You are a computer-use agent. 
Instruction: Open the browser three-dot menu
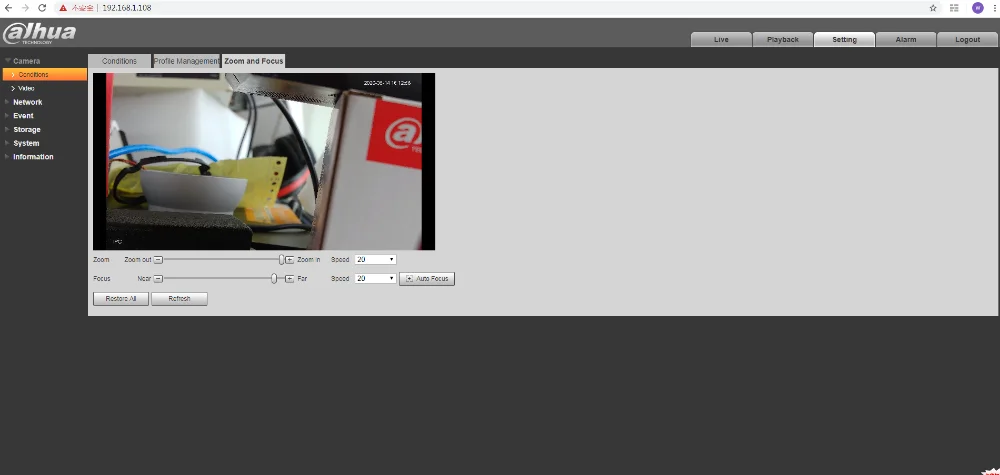click(x=994, y=8)
